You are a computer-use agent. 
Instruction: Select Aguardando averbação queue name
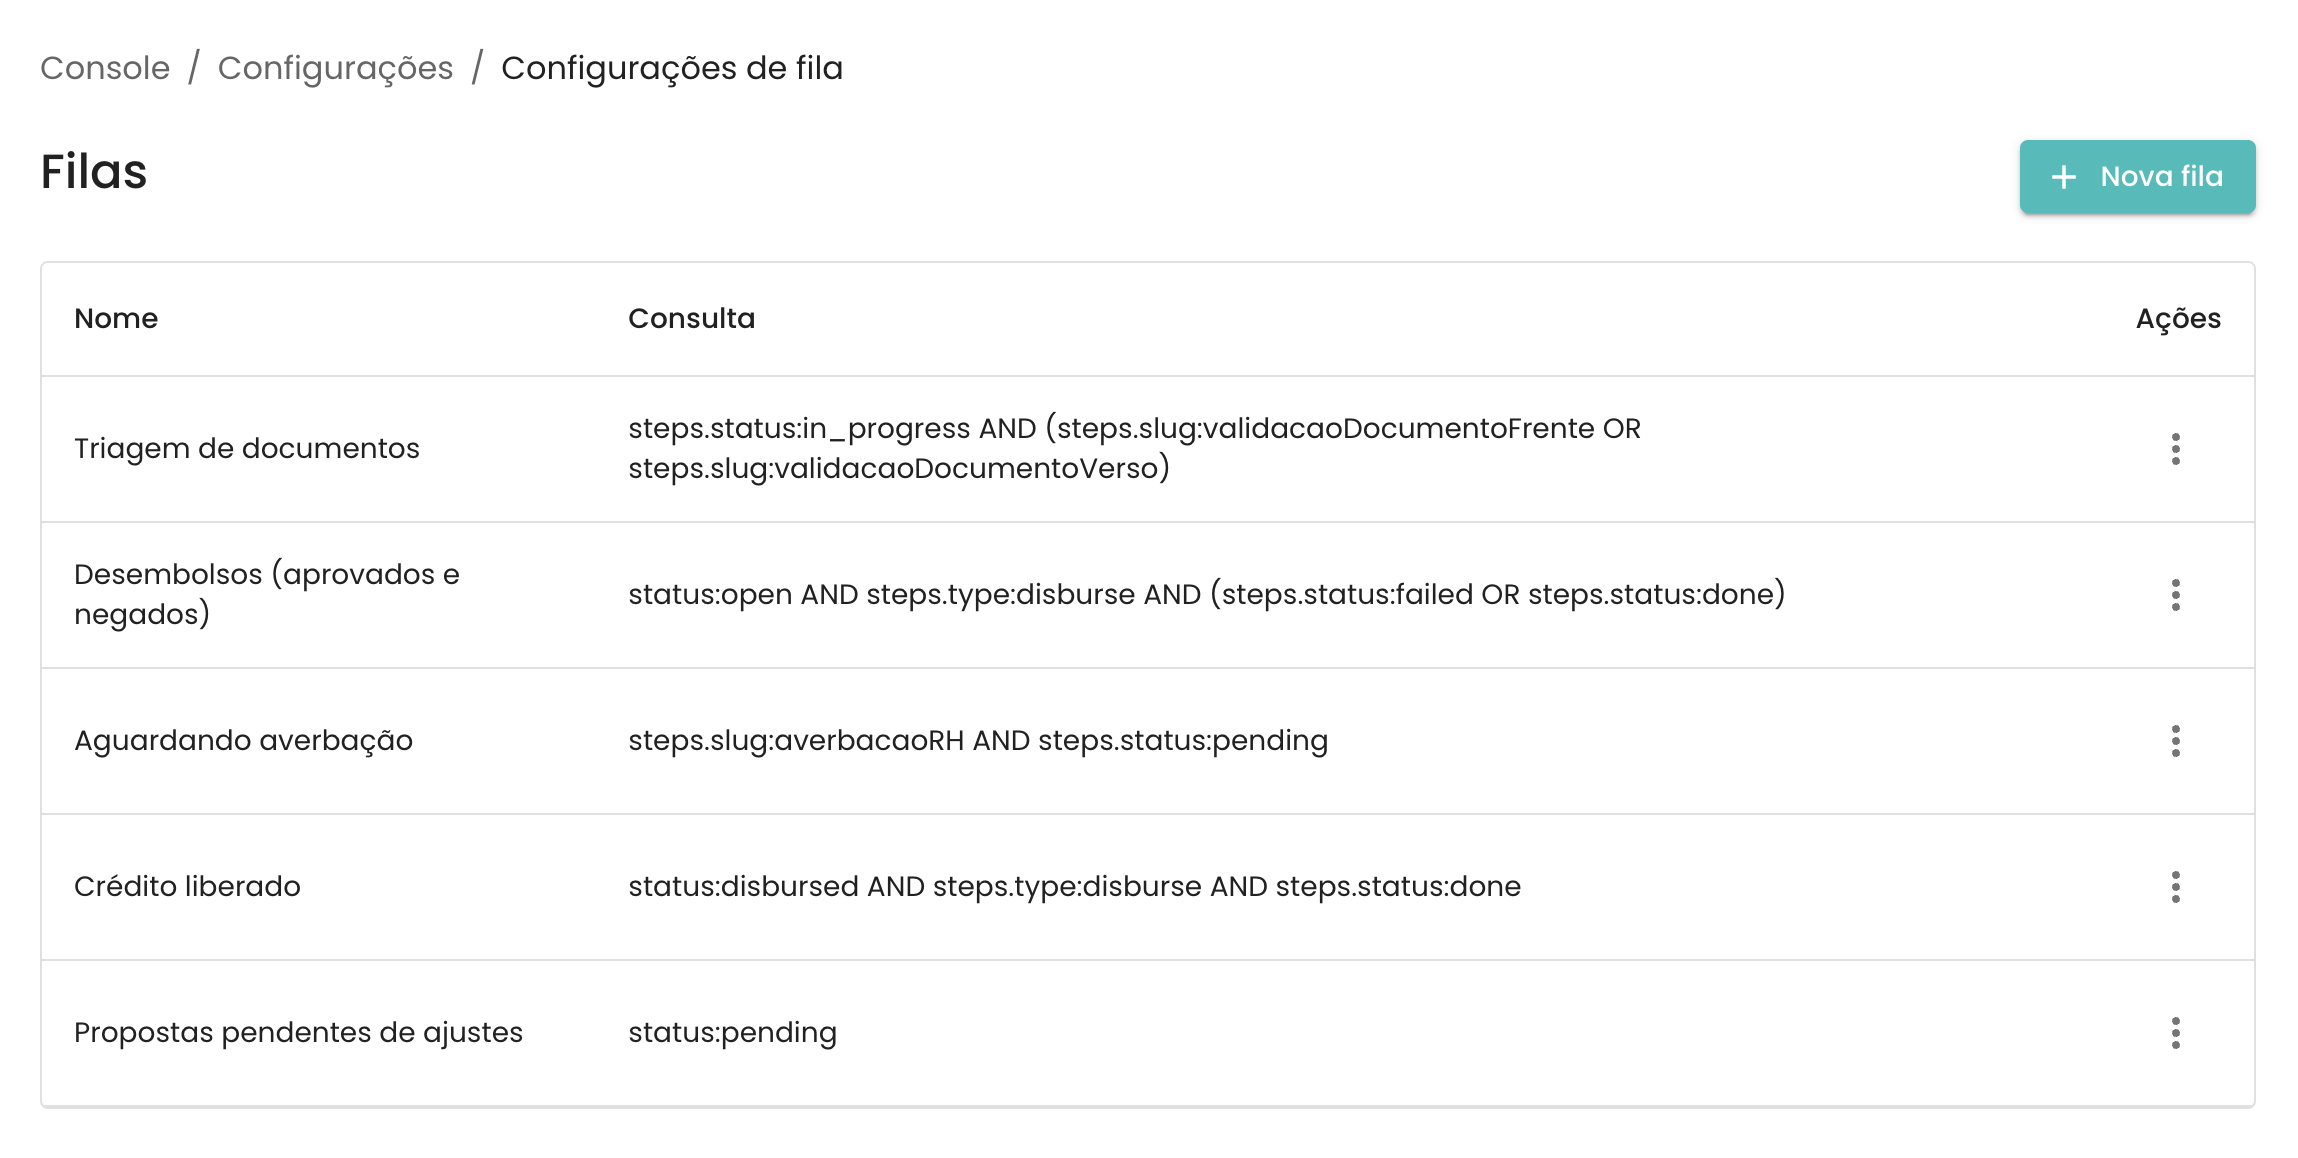pyautogui.click(x=243, y=740)
